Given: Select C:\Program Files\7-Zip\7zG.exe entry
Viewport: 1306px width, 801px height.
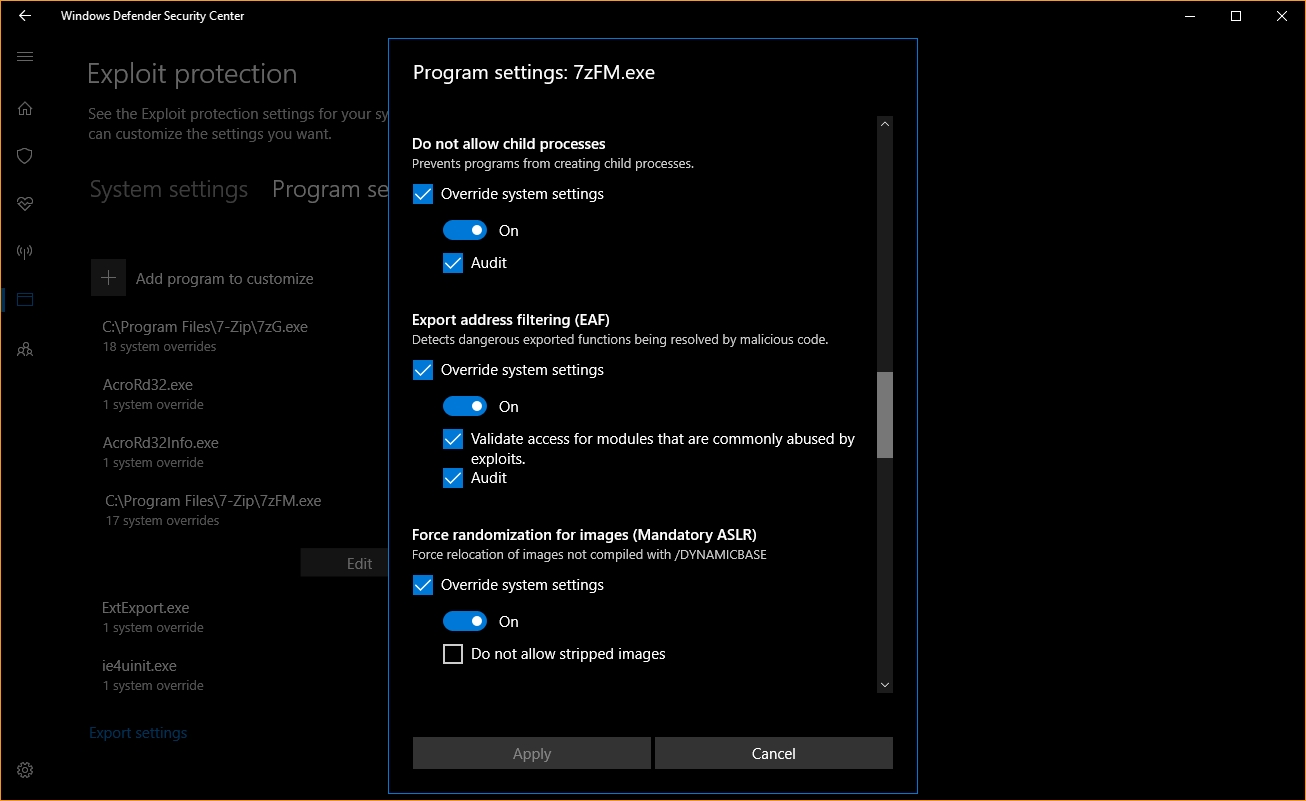Looking at the screenshot, I should [205, 335].
